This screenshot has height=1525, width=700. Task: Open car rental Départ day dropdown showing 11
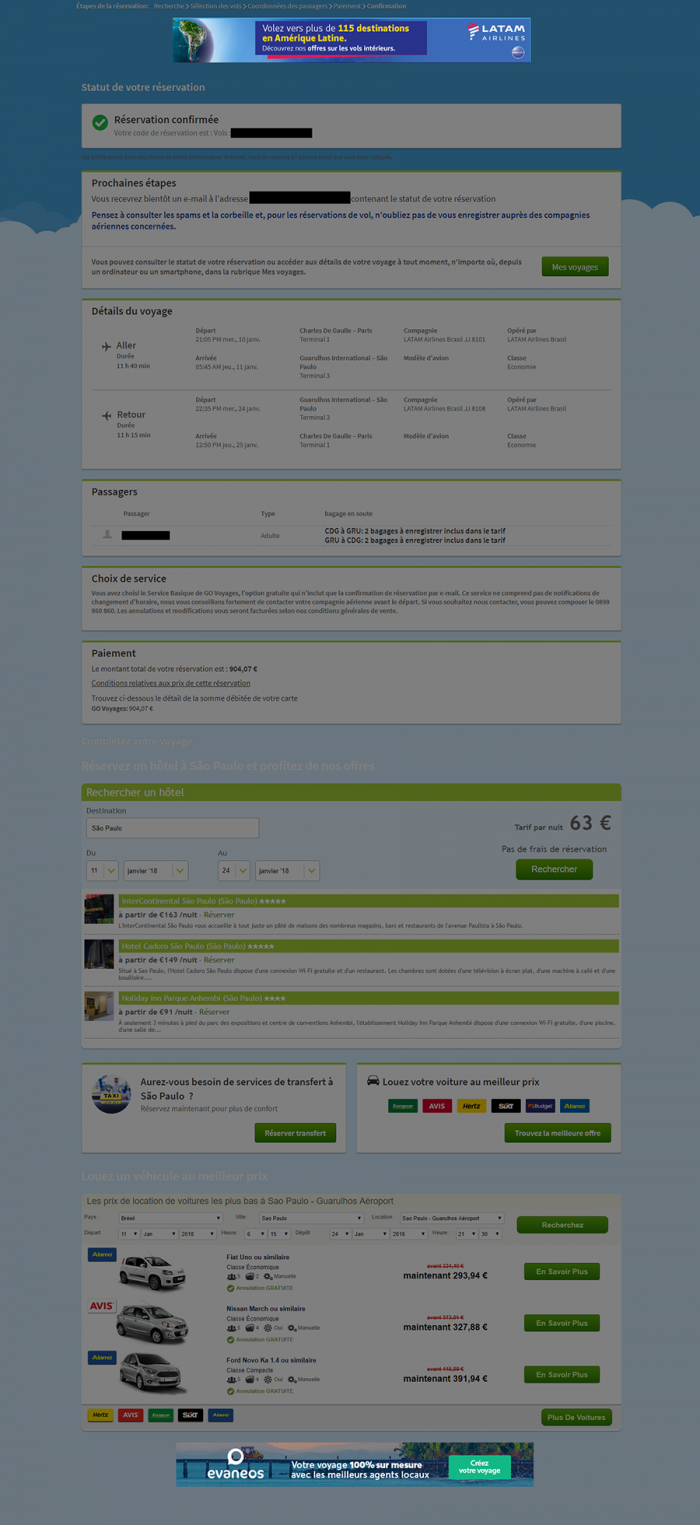click(x=129, y=1234)
